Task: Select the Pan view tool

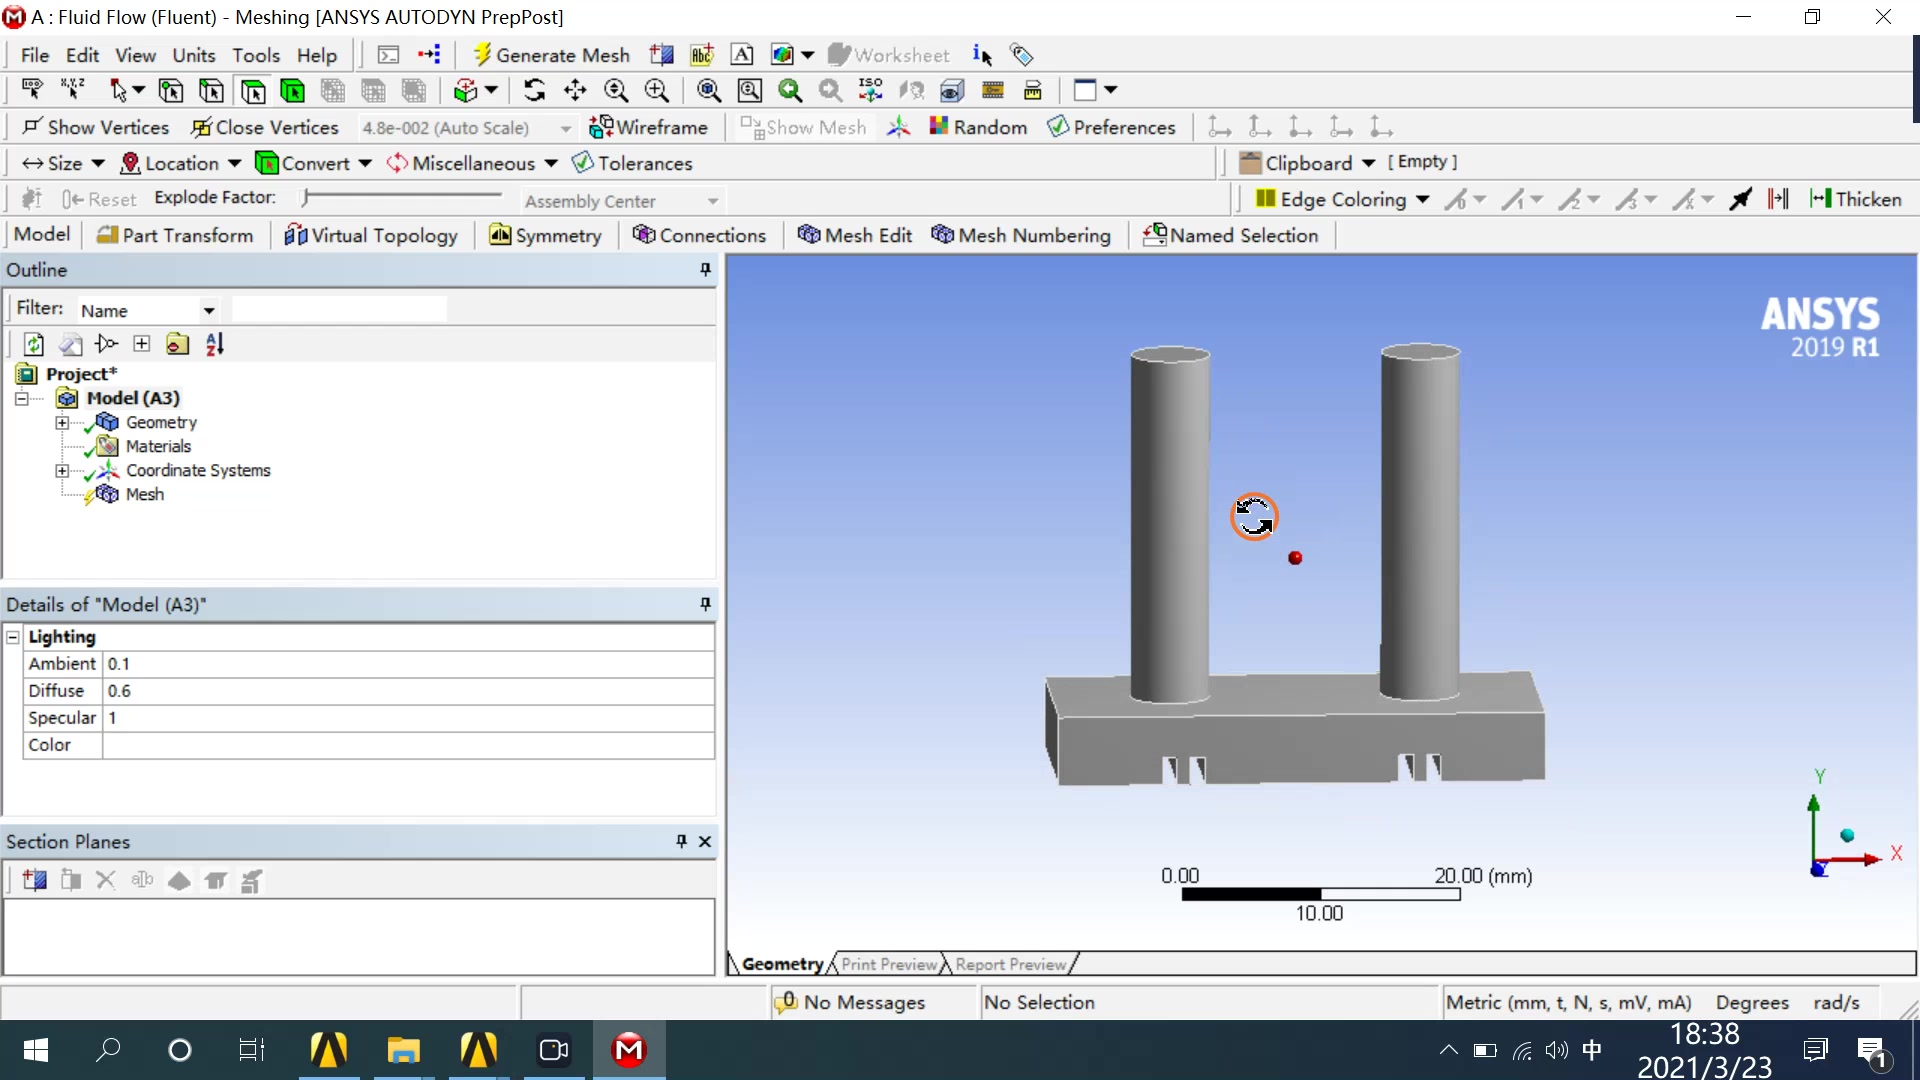Action: tap(575, 91)
